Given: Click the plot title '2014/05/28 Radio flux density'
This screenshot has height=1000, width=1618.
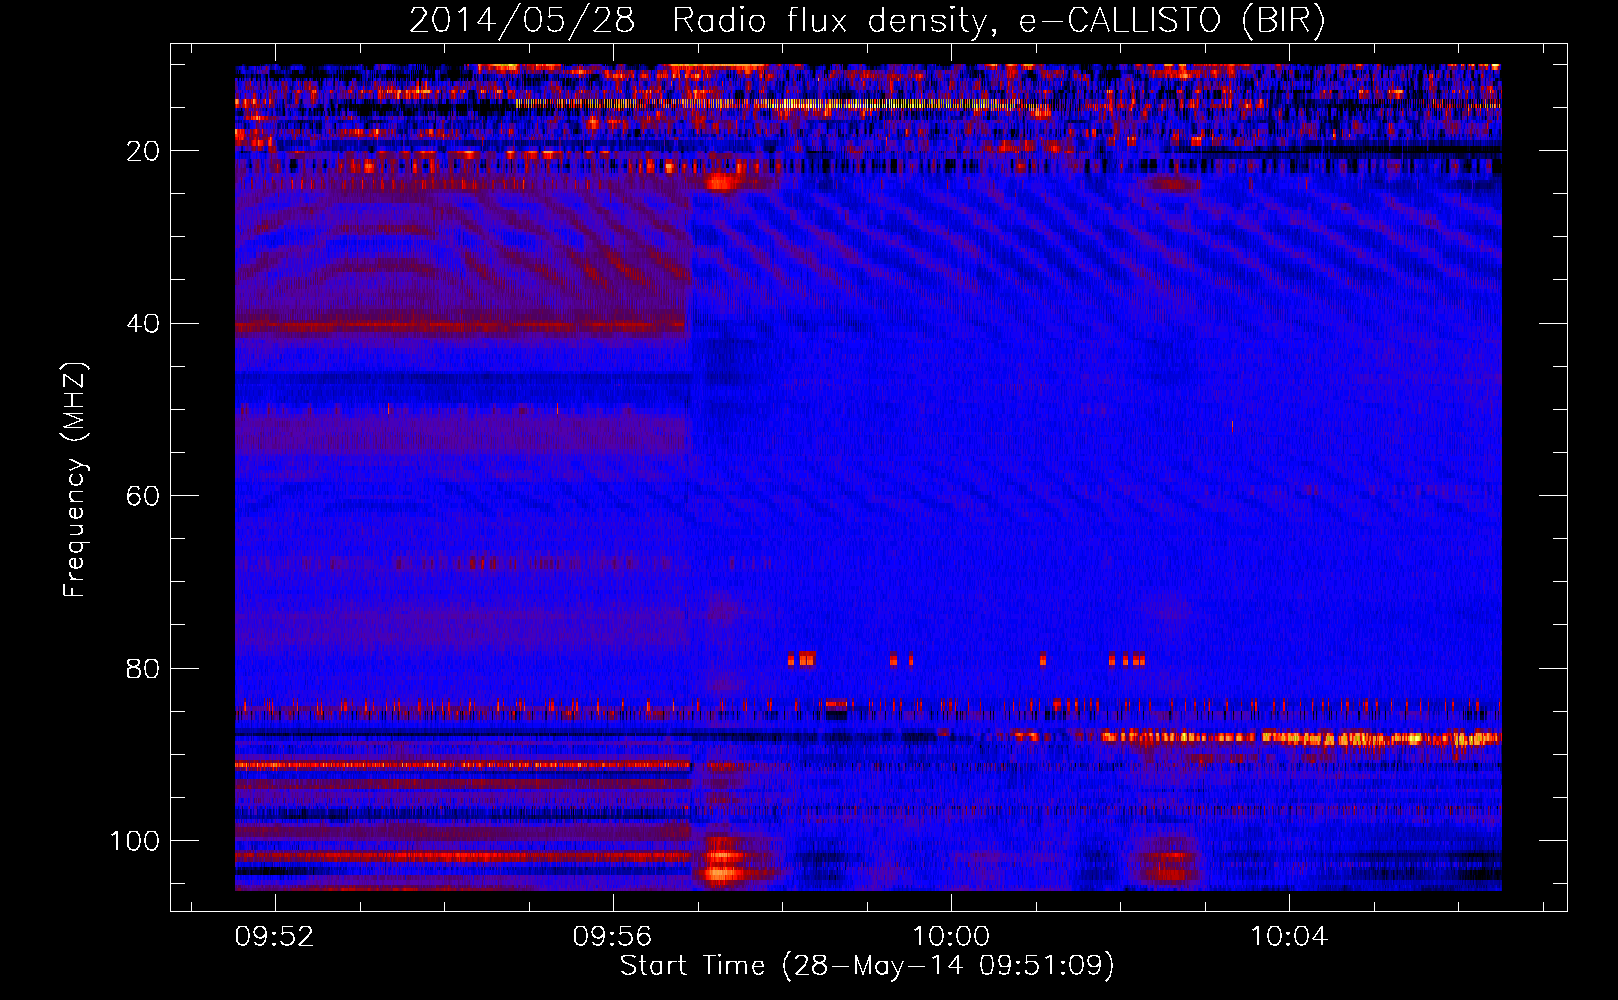Looking at the screenshot, I should (867, 21).
